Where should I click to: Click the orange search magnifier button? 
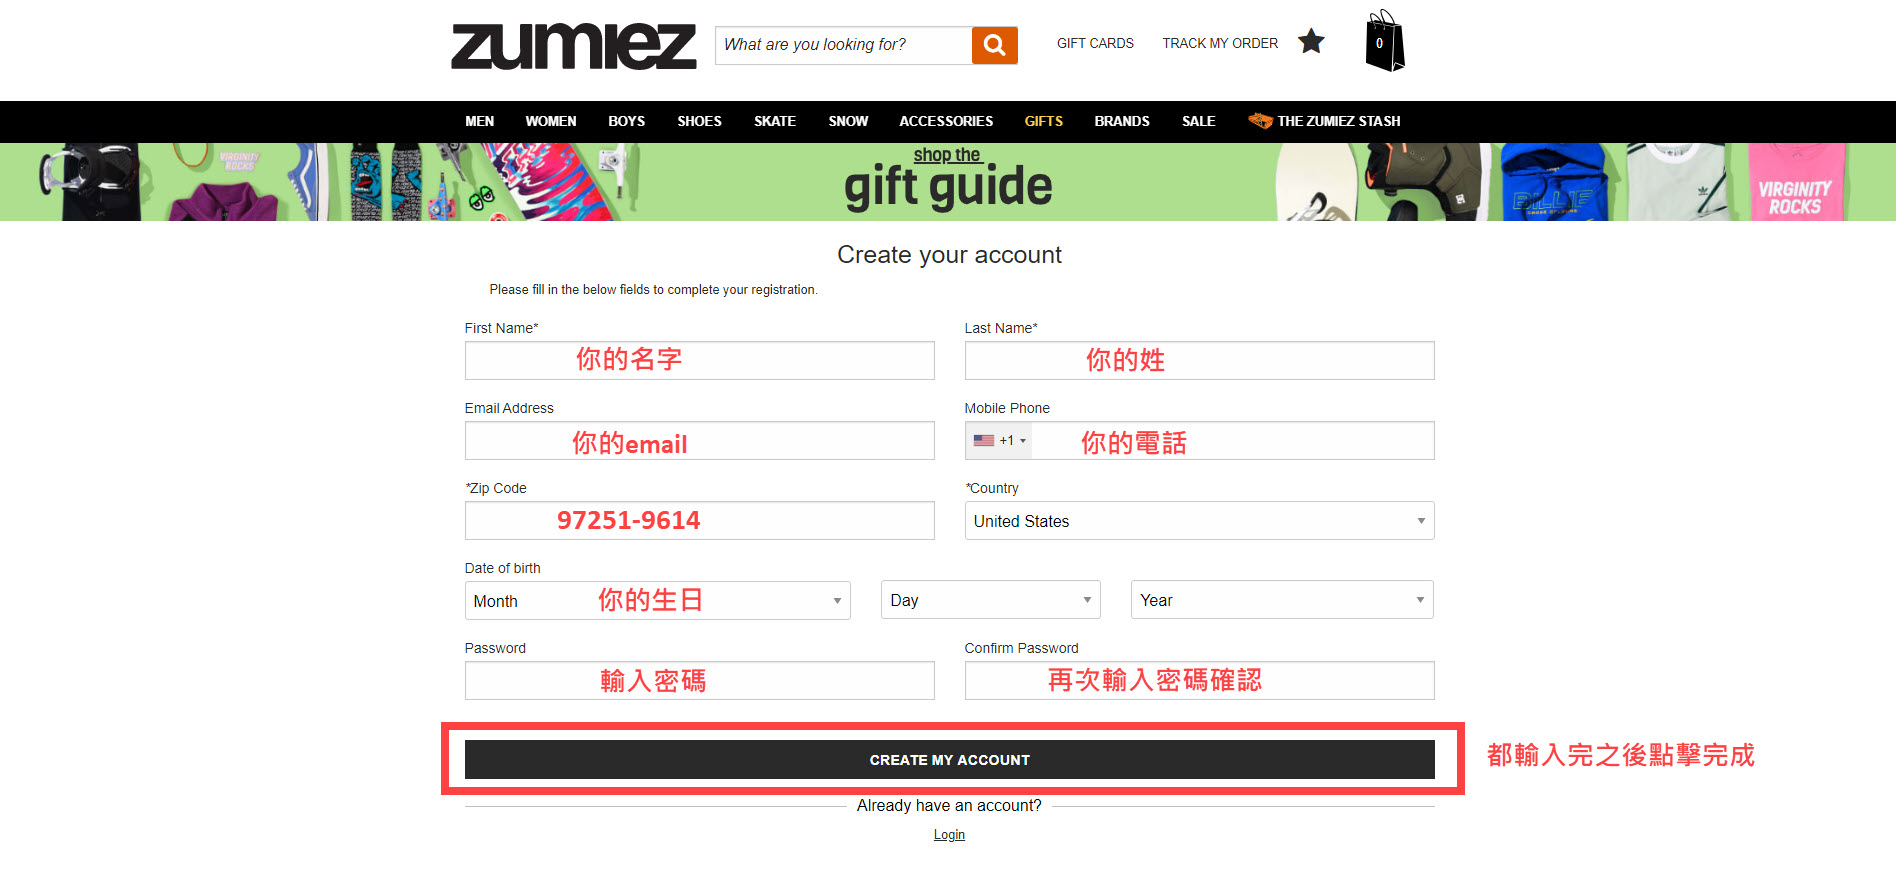[994, 45]
